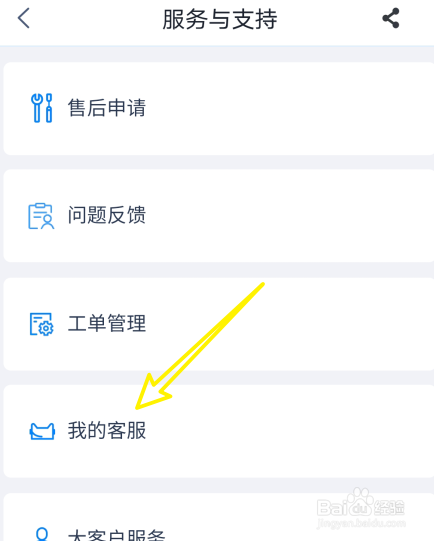Click the clipboard person feedback icon
The image size is (434, 541).
click(x=41, y=216)
